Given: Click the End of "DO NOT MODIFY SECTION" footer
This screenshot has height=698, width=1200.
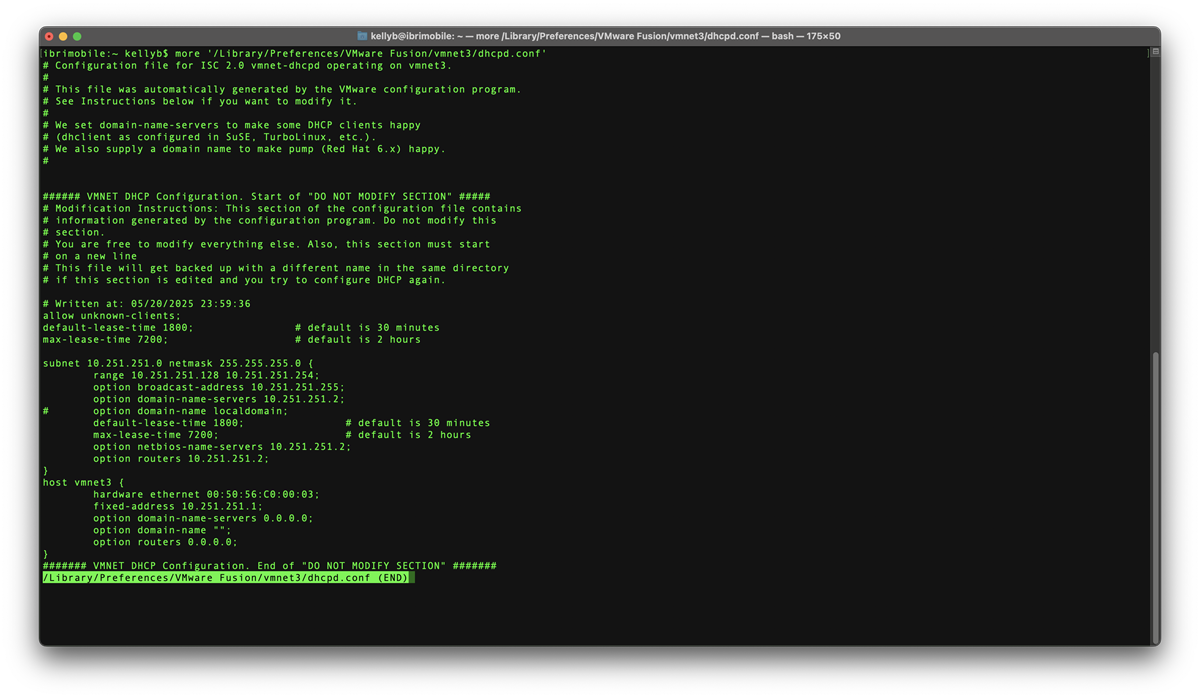Looking at the screenshot, I should (x=270, y=566).
